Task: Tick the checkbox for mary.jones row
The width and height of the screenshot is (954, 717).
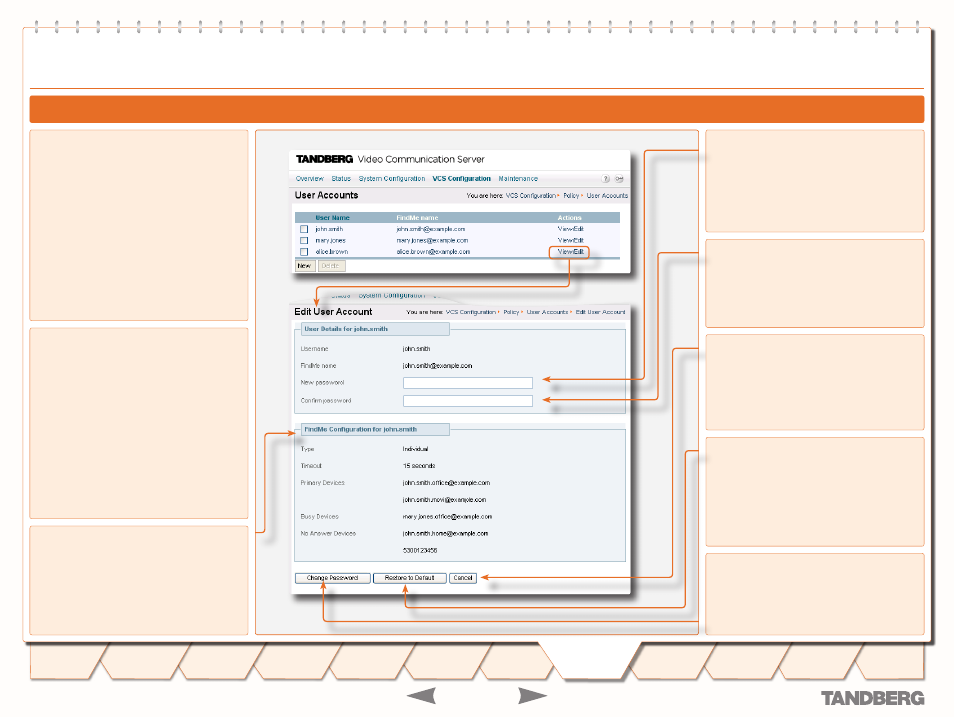Action: pos(304,240)
